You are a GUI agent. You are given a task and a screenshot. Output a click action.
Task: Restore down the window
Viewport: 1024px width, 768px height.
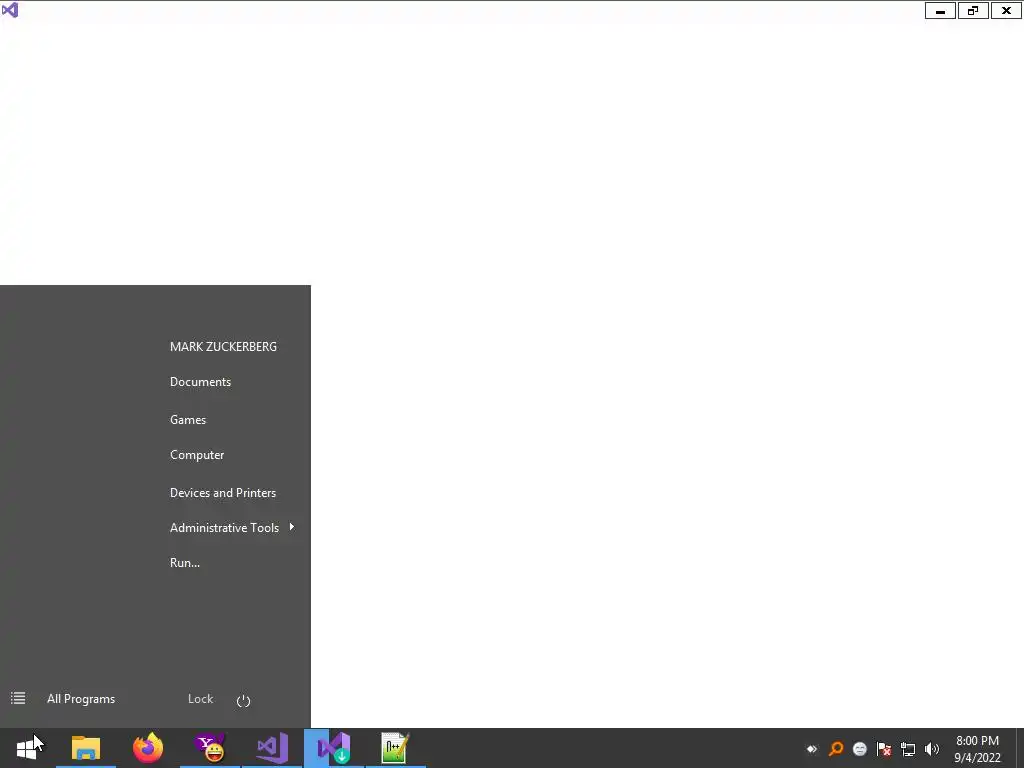(973, 10)
